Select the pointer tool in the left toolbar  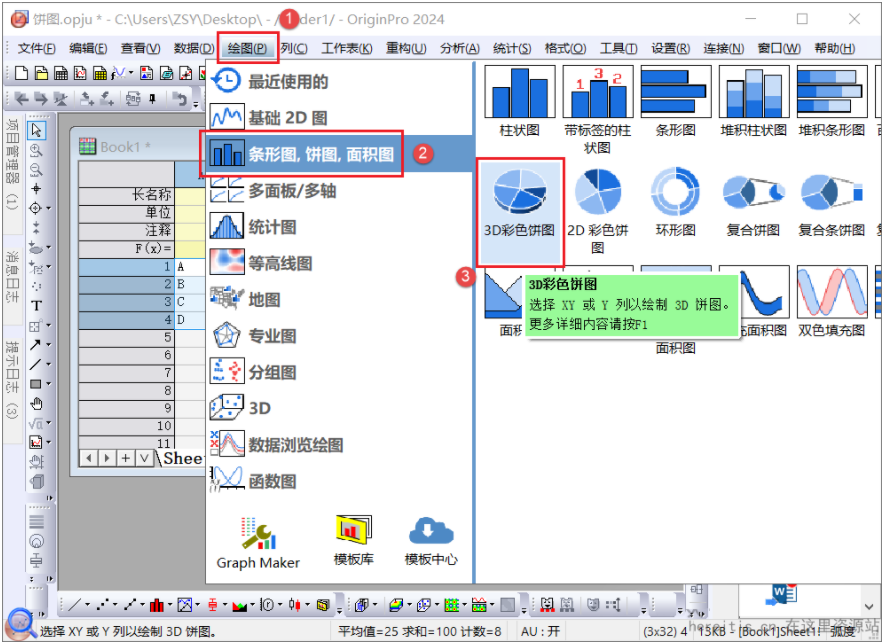click(37, 130)
